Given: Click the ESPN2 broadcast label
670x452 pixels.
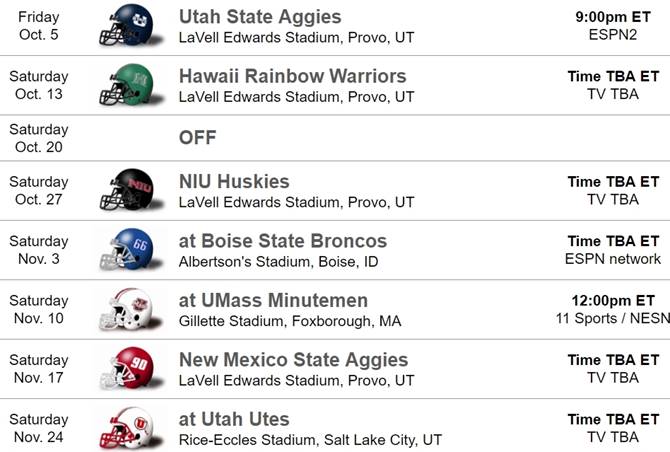Looking at the screenshot, I should tap(613, 35).
